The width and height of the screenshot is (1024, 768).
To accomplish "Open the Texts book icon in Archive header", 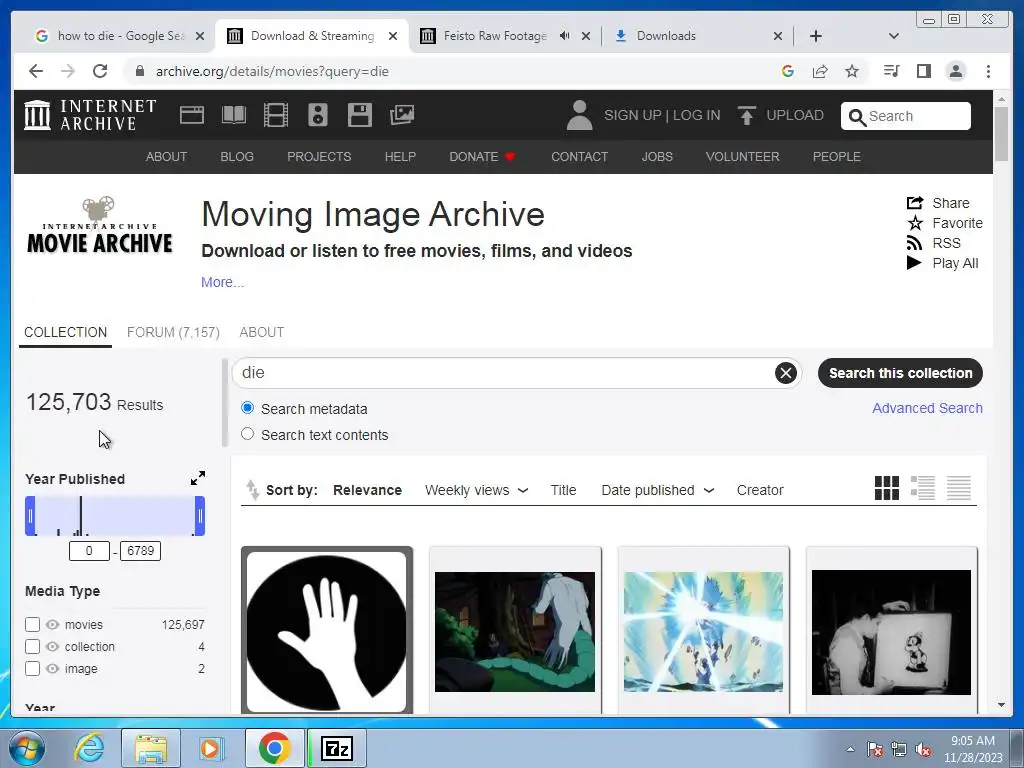I will point(234,115).
